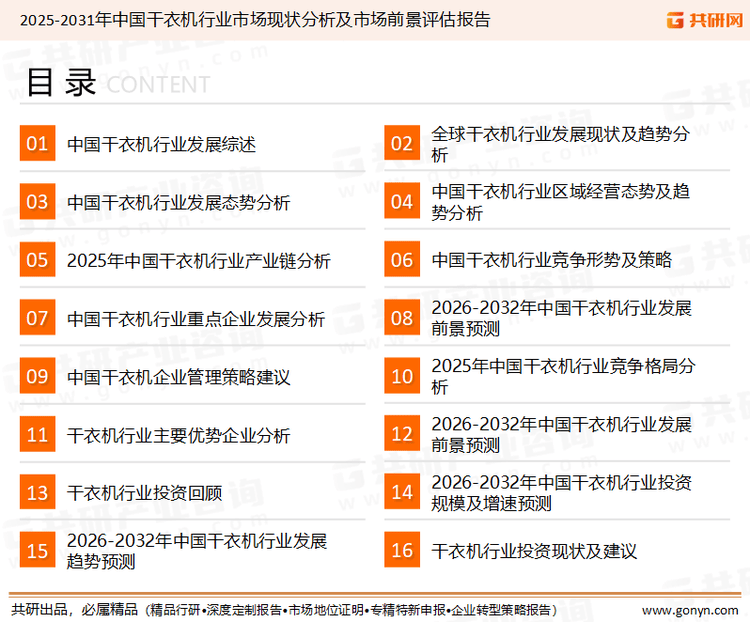The width and height of the screenshot is (750, 622).
Task: Click the orange 05 number box
Action: pyautogui.click(x=37, y=260)
